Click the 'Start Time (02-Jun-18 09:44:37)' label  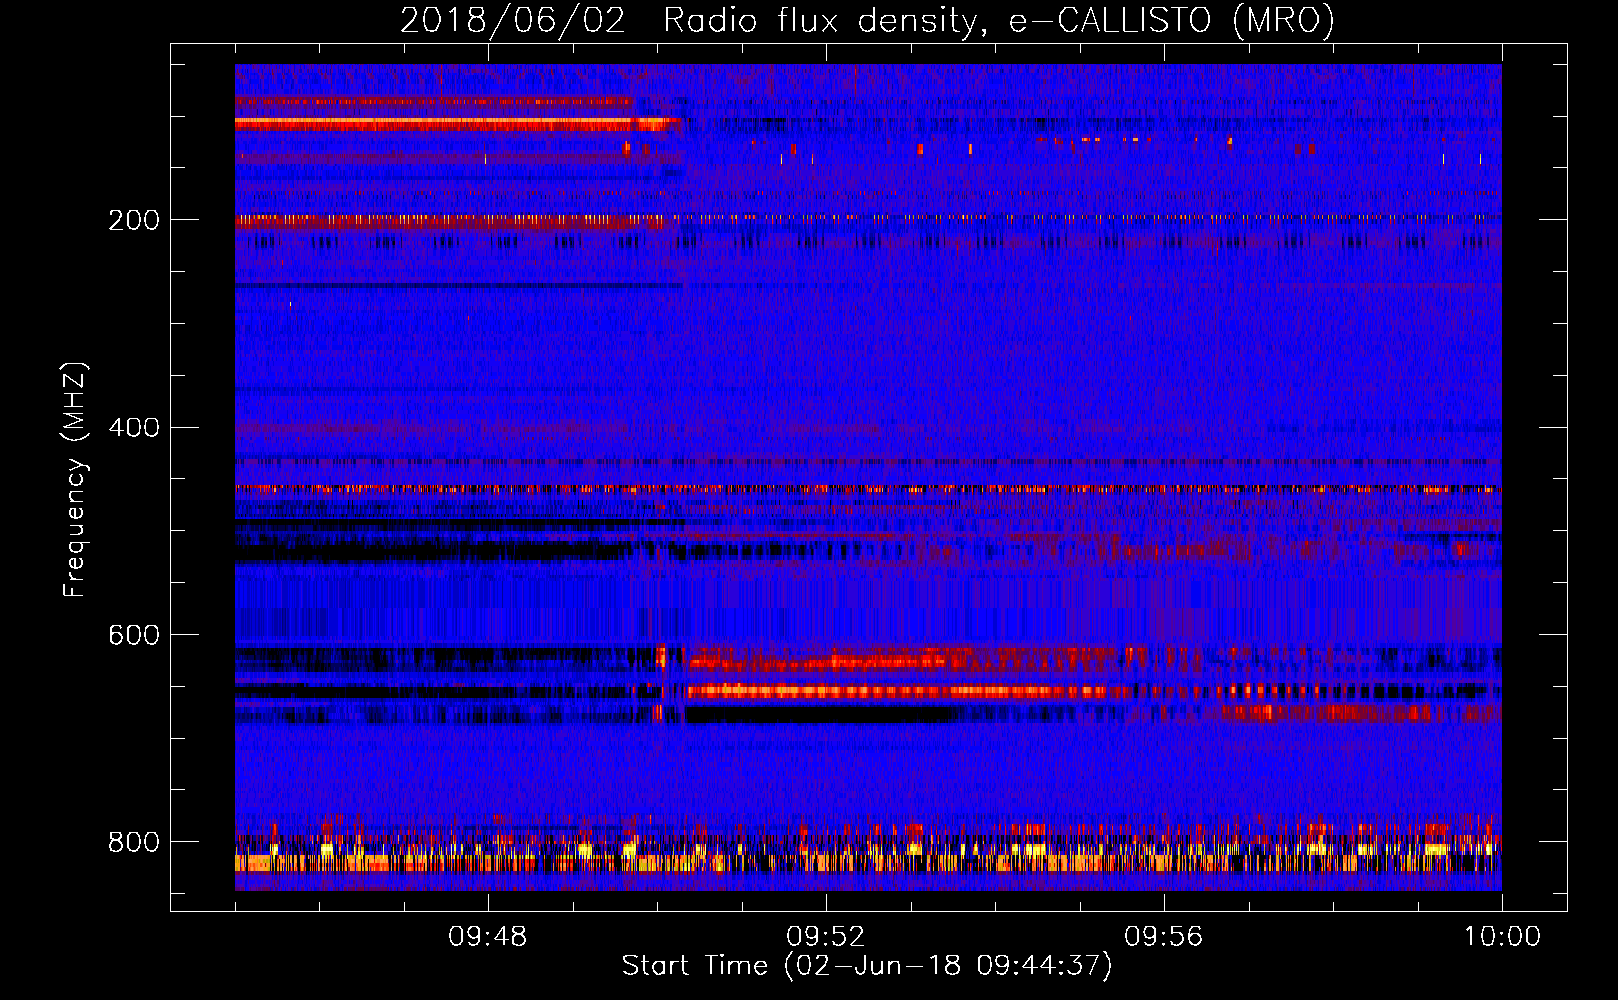867,966
